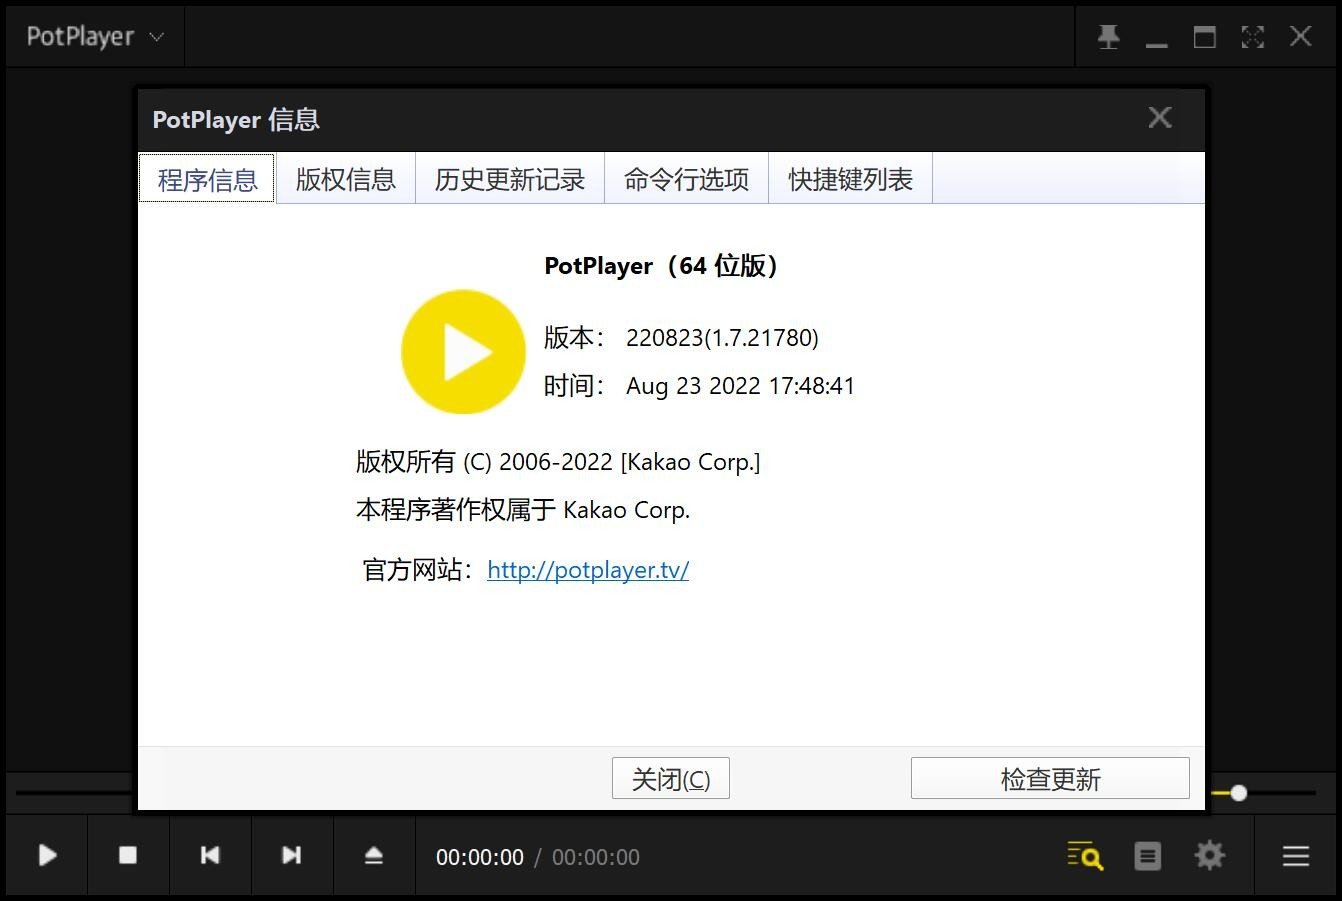Screen dimensions: 1342x901
Task: Open media via the eject-style open icon
Action: [x=373, y=855]
